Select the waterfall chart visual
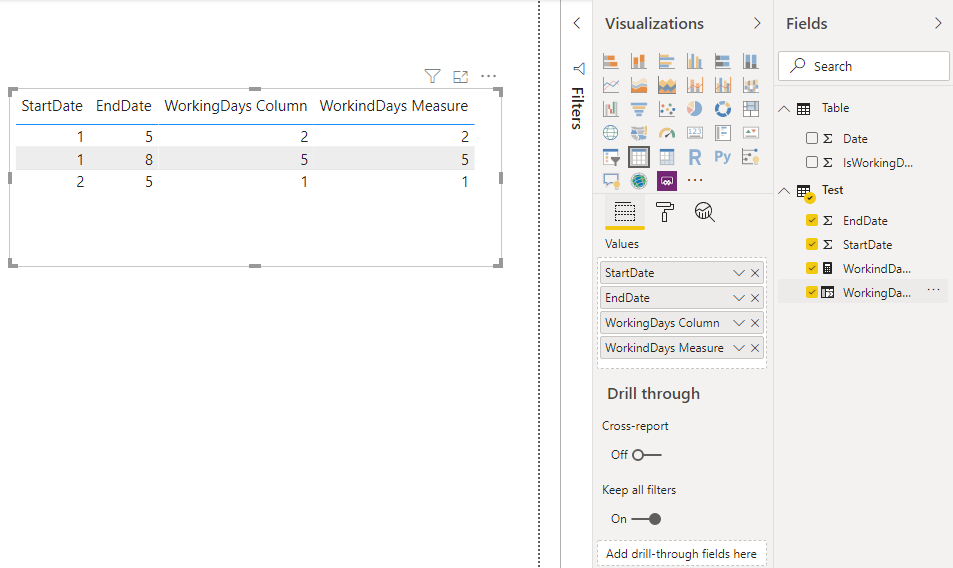Viewport: 953px width, 568px height. [x=610, y=109]
